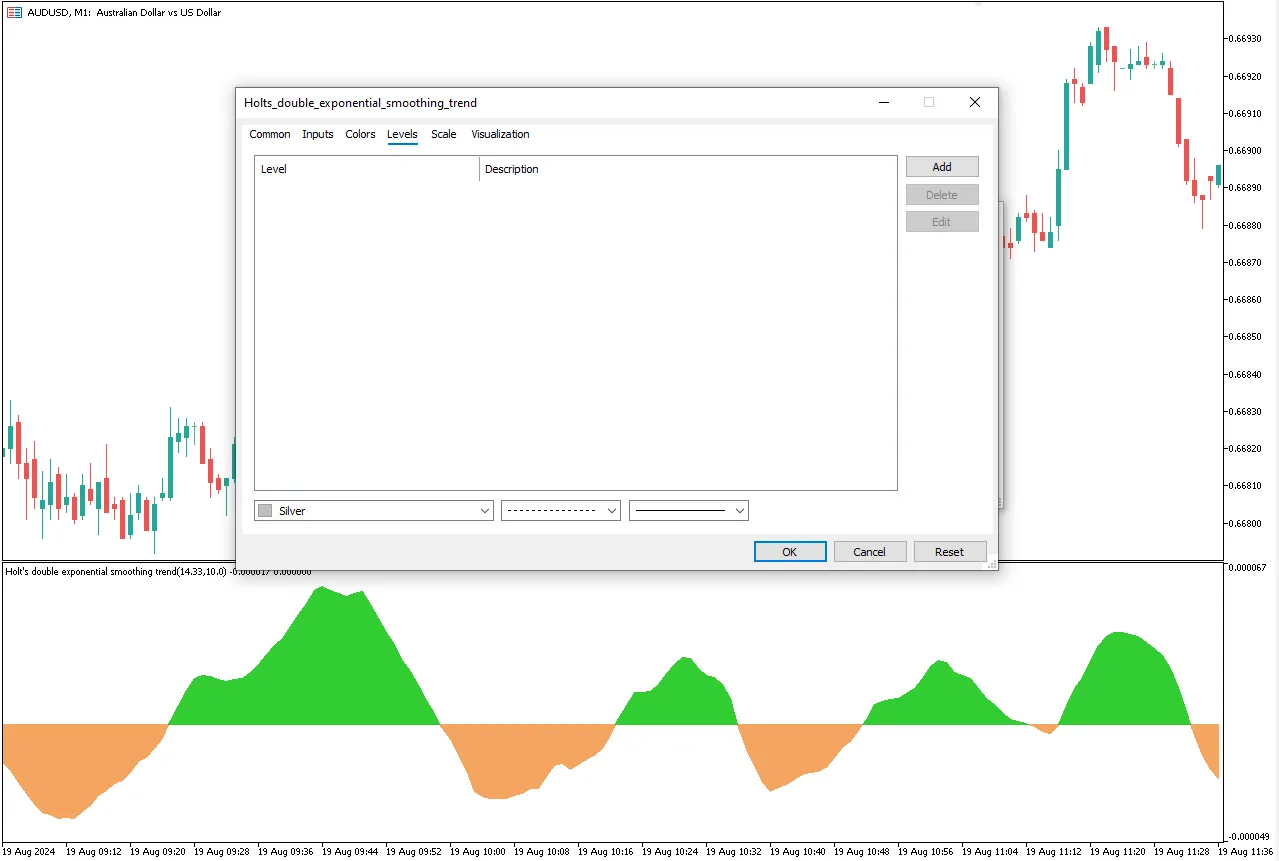Click the Silver color swatch square
Viewport: 1279px width, 861px height.
pos(265,511)
